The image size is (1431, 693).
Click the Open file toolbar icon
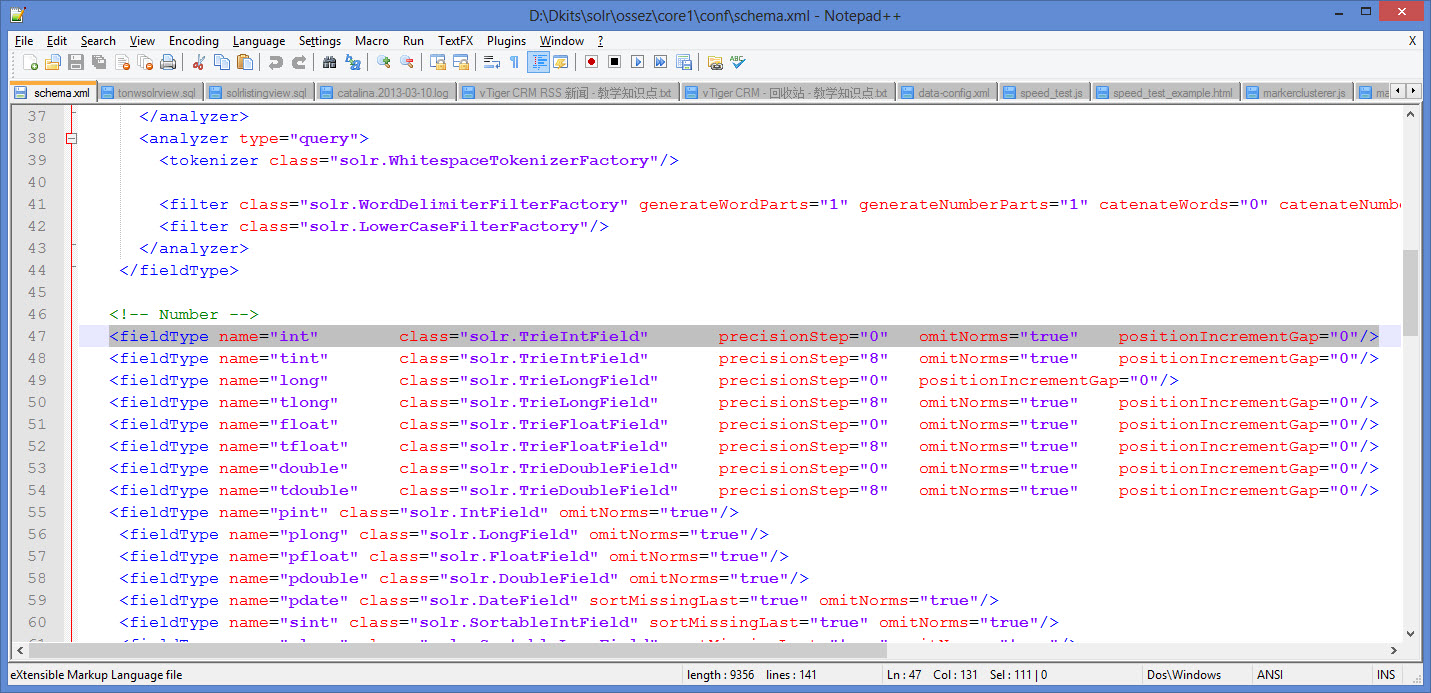click(53, 62)
